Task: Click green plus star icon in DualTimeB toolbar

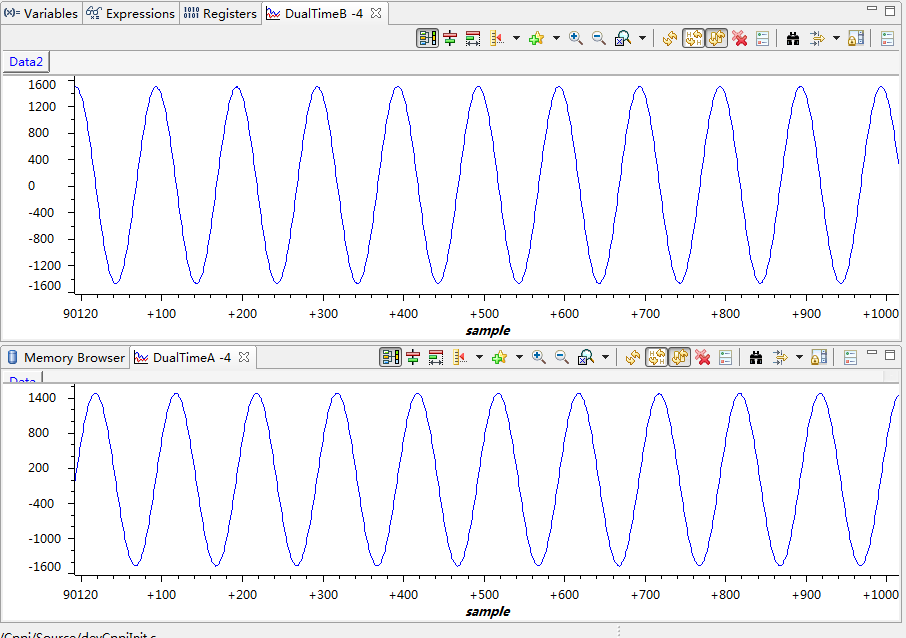Action: pyautogui.click(x=537, y=39)
